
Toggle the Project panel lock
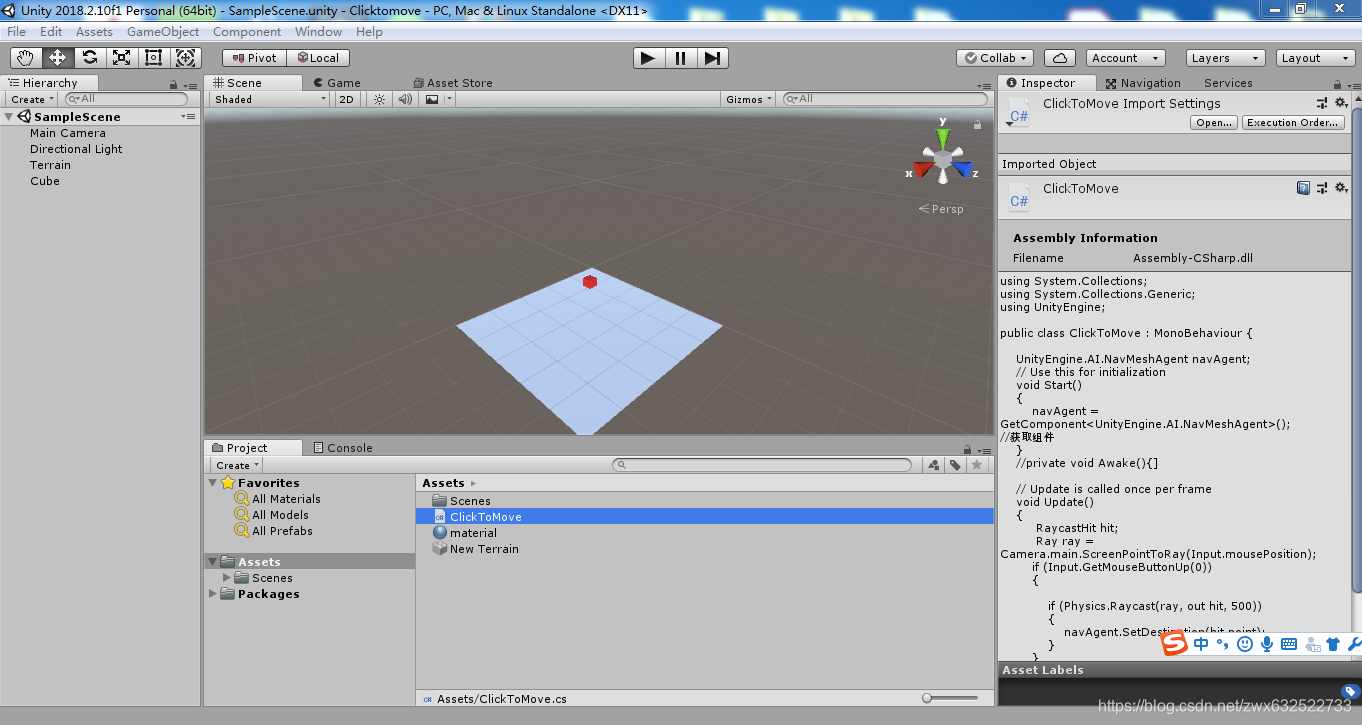(967, 450)
